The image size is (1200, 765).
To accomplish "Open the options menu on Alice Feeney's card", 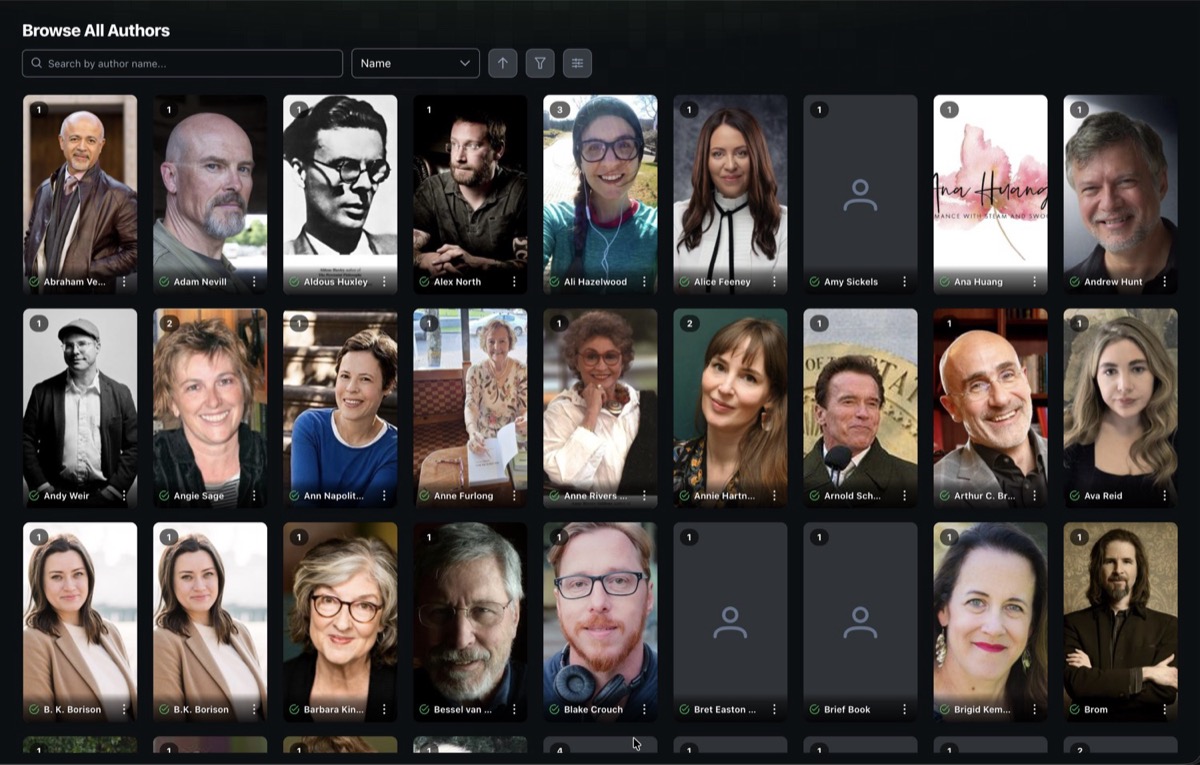I will click(774, 282).
